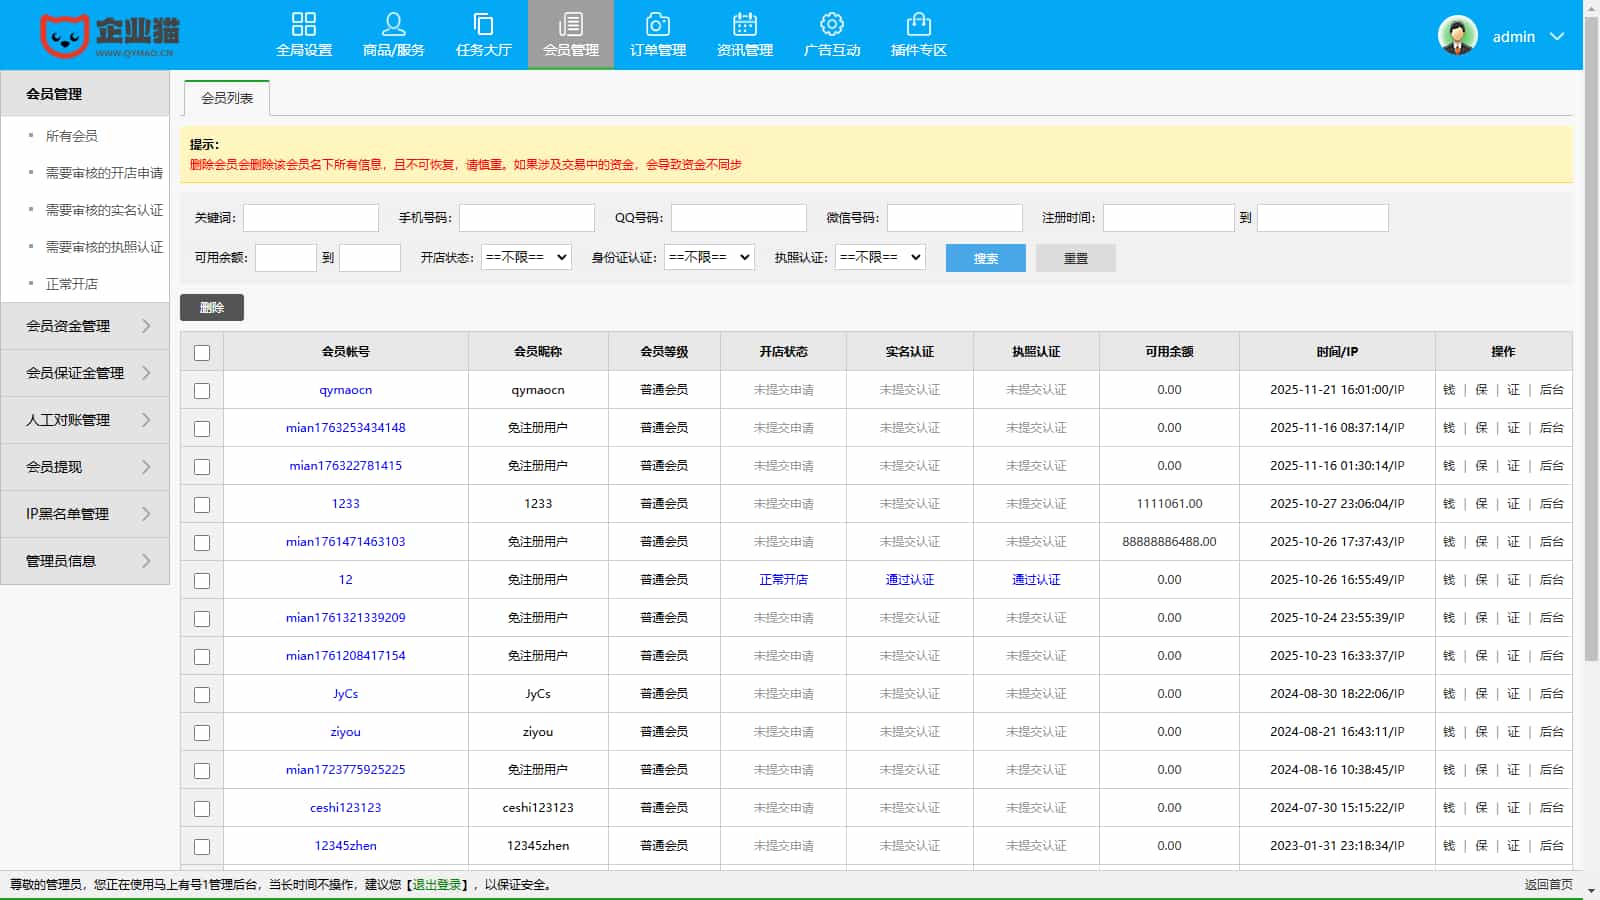Click the 退出登录 logout link
The image size is (1600, 900).
(437, 885)
